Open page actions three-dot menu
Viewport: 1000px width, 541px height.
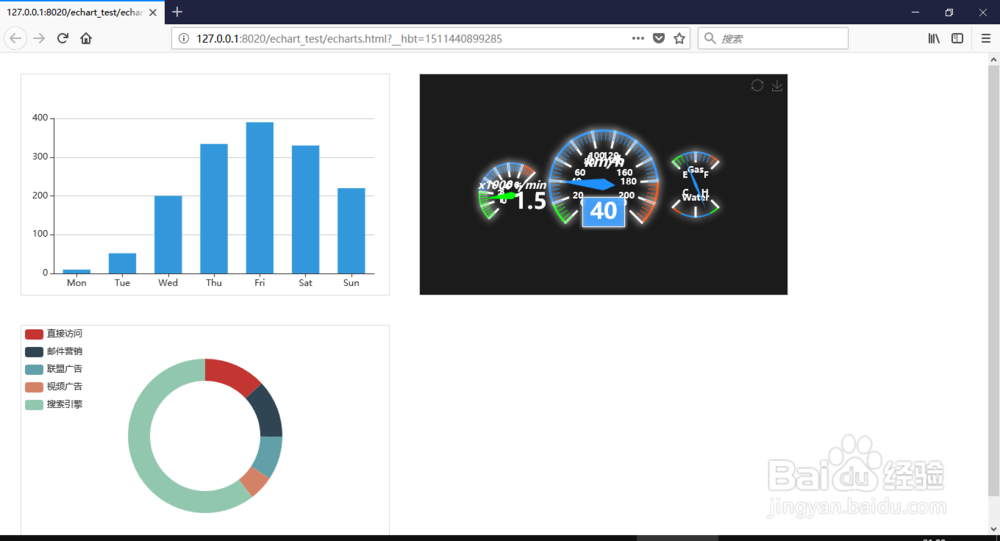click(x=638, y=38)
